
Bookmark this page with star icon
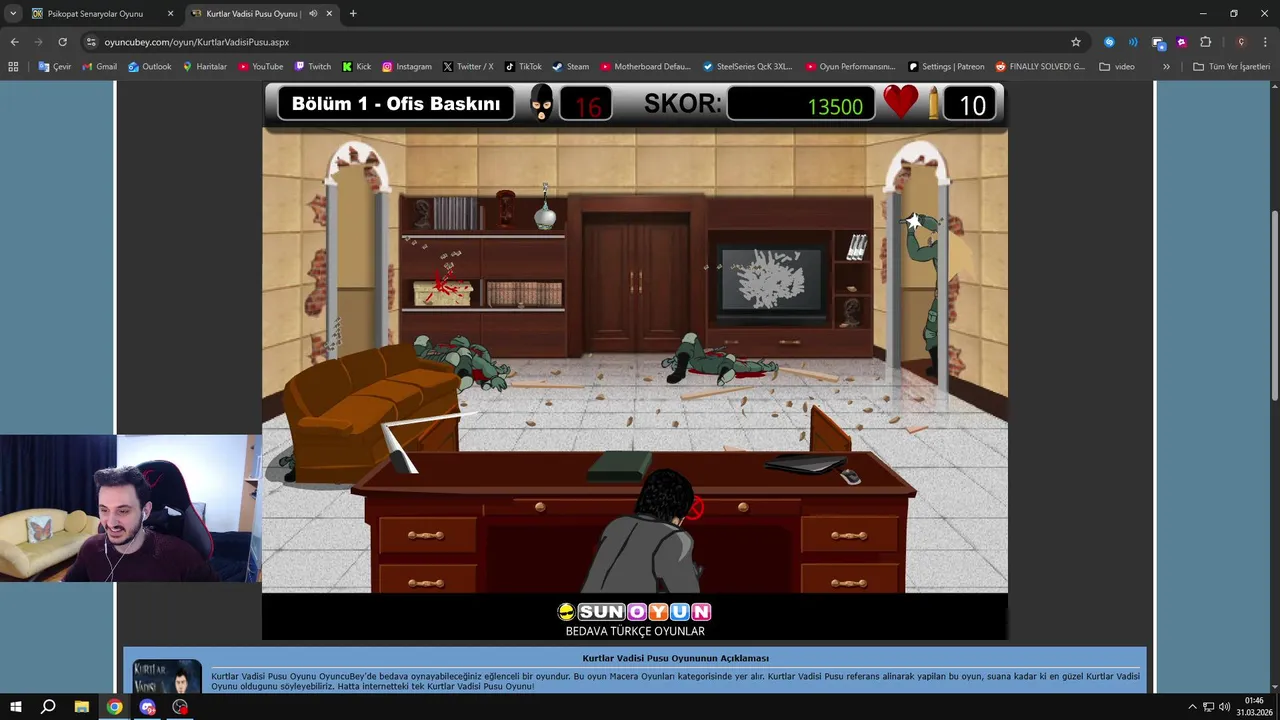(1076, 42)
